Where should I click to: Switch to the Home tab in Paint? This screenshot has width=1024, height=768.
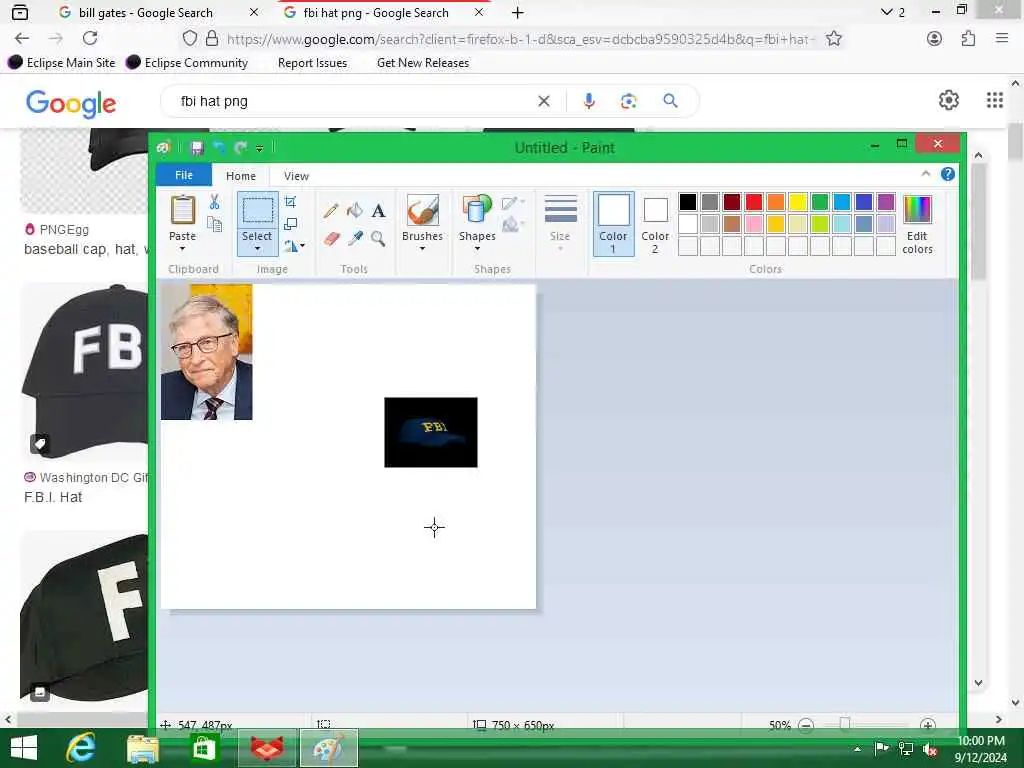point(240,176)
